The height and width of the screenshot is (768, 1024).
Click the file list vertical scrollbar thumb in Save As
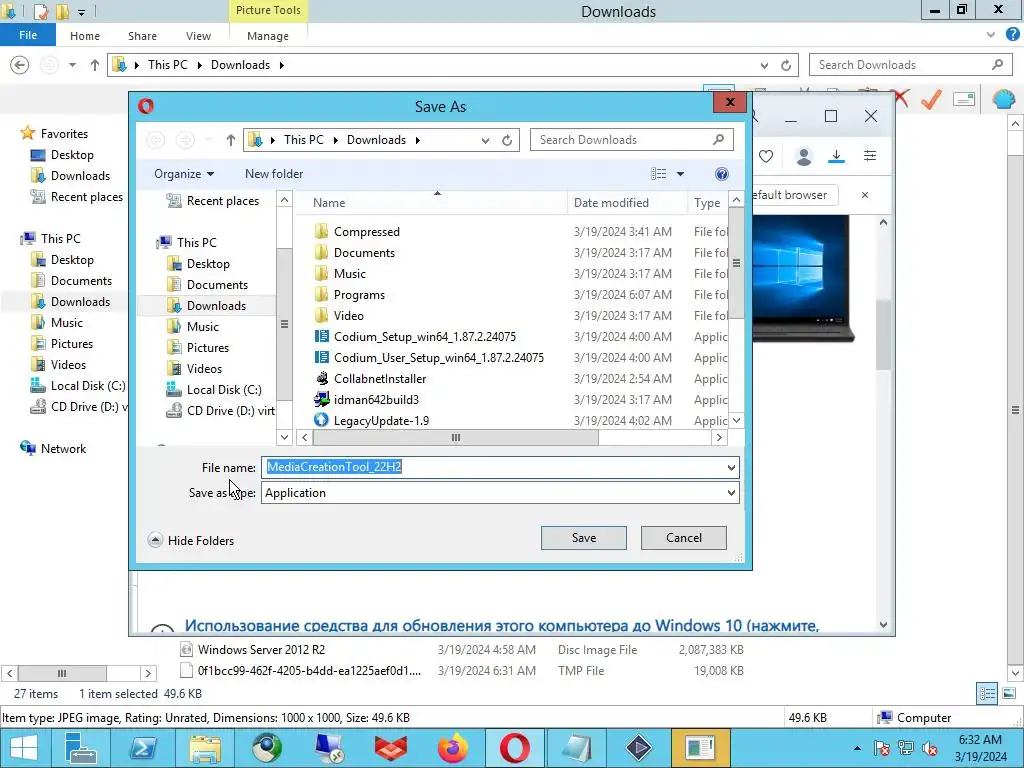(x=736, y=263)
